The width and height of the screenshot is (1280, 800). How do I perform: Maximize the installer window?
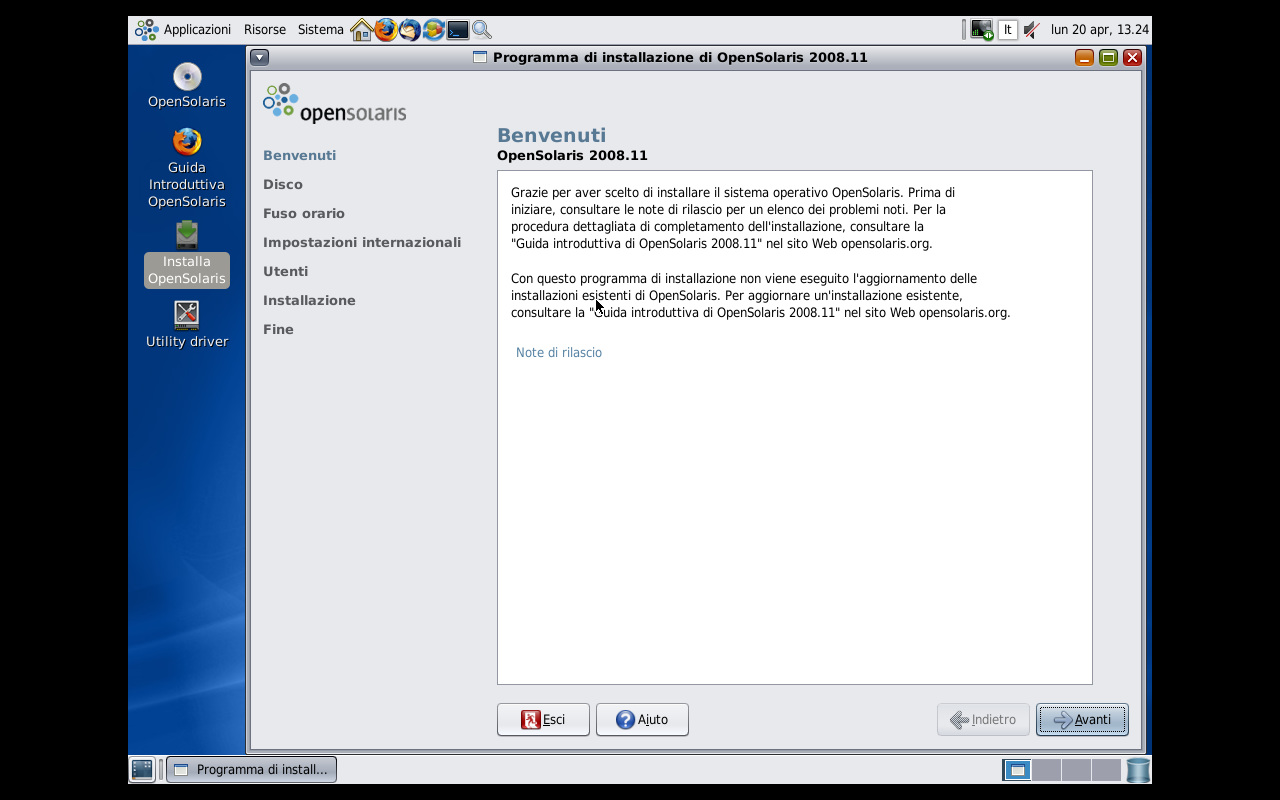pos(1108,57)
